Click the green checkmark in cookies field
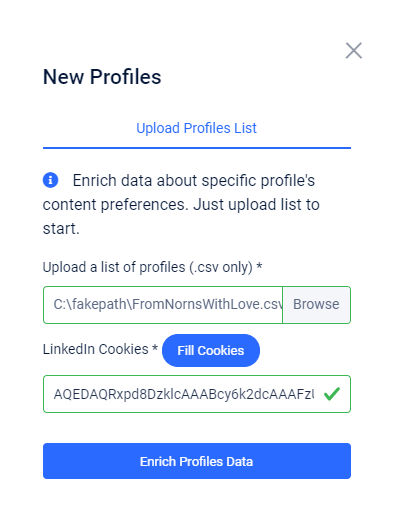 click(332, 394)
